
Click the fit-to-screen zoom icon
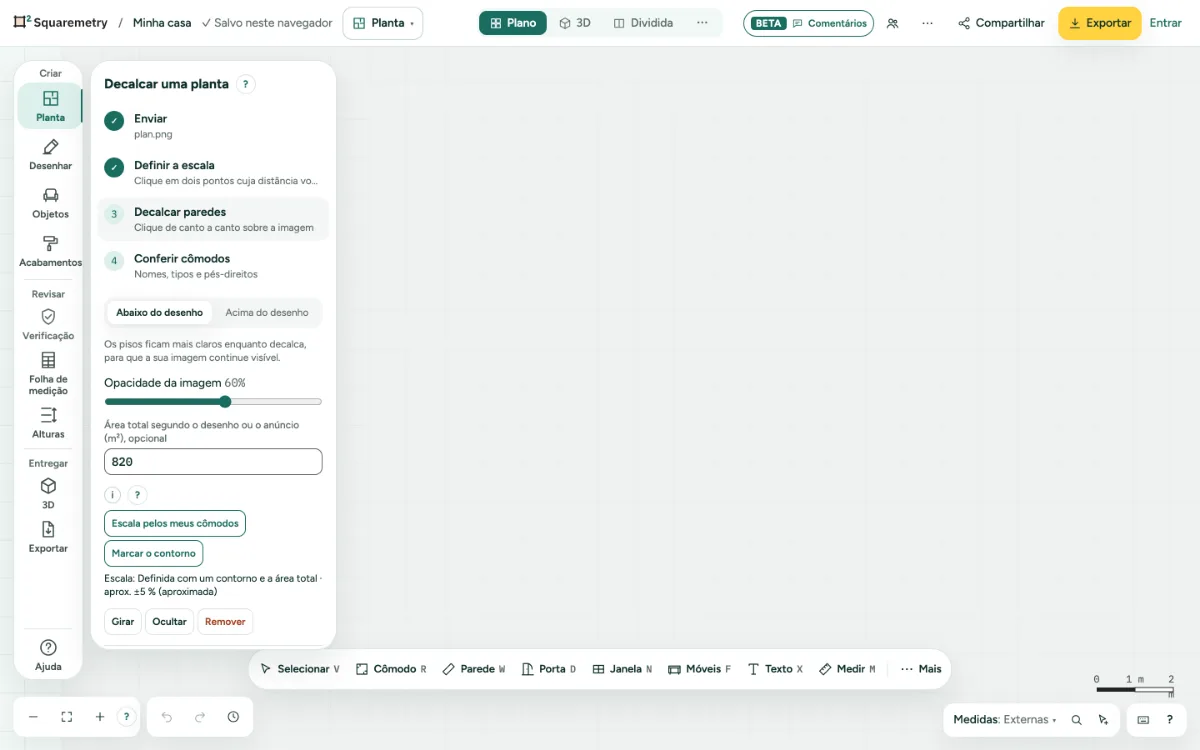tap(67, 717)
